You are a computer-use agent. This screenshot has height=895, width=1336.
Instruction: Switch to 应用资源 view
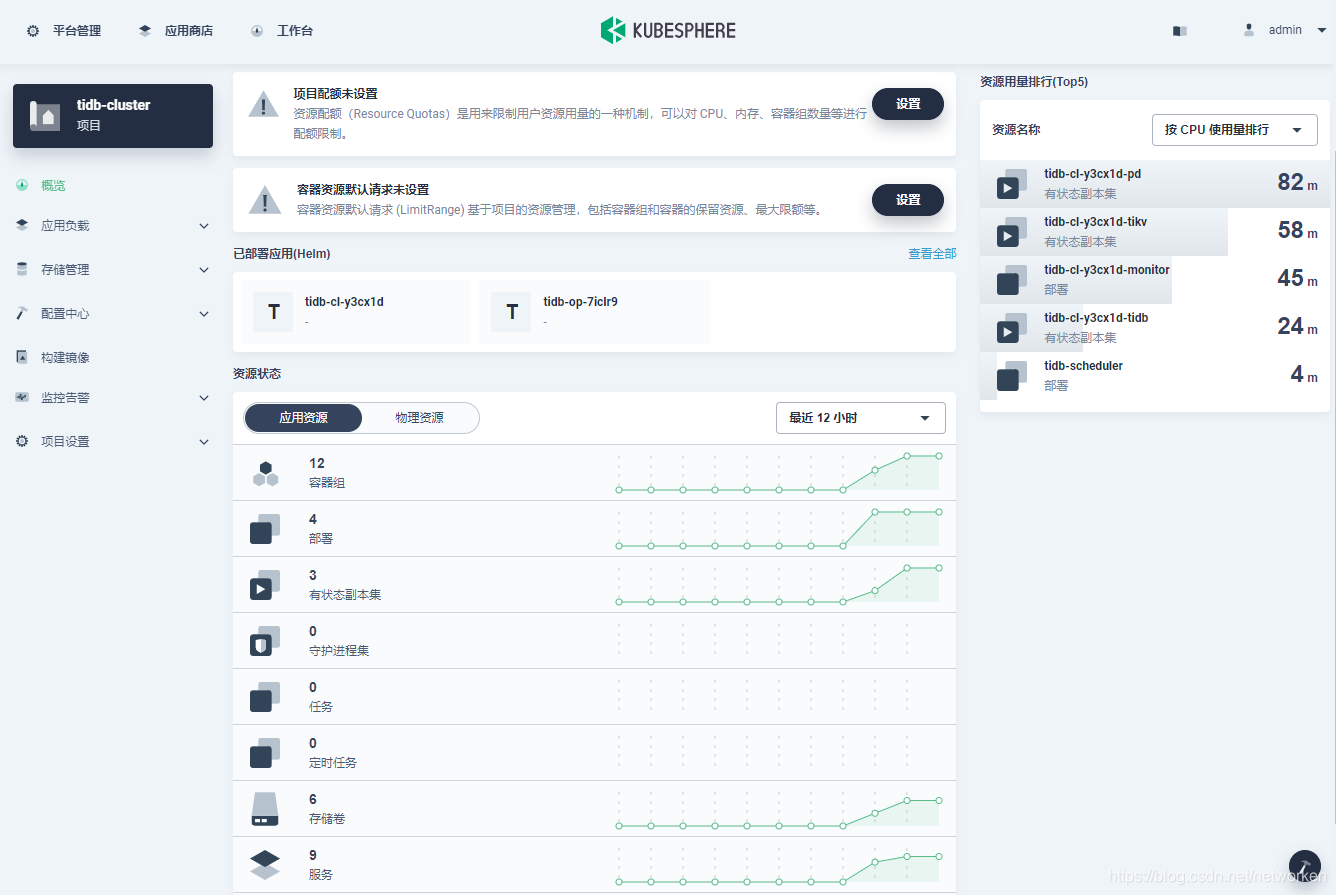click(303, 418)
